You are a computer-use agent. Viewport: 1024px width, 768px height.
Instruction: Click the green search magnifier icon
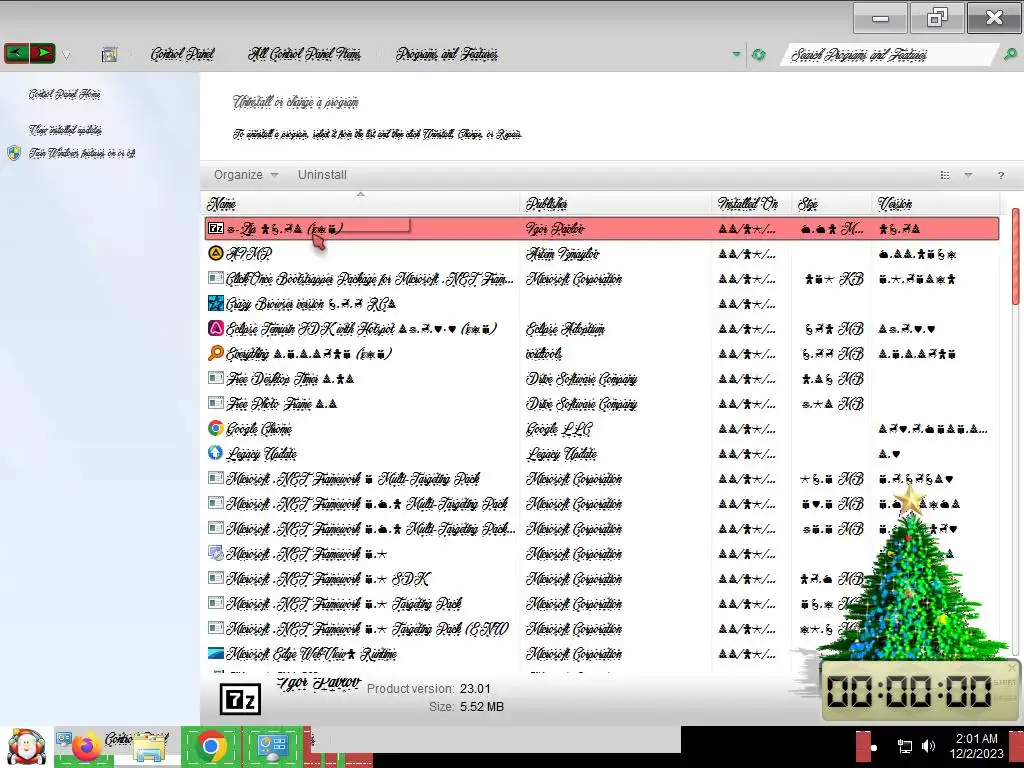tap(1010, 55)
